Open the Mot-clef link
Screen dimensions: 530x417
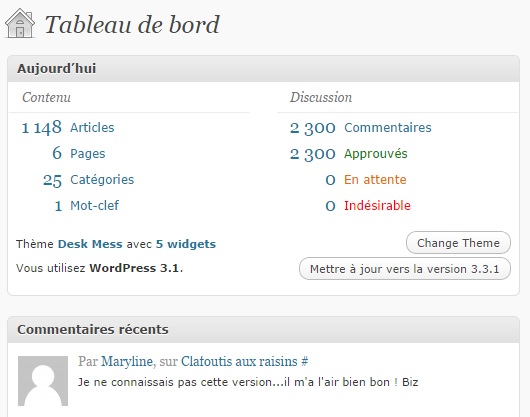pos(95,205)
